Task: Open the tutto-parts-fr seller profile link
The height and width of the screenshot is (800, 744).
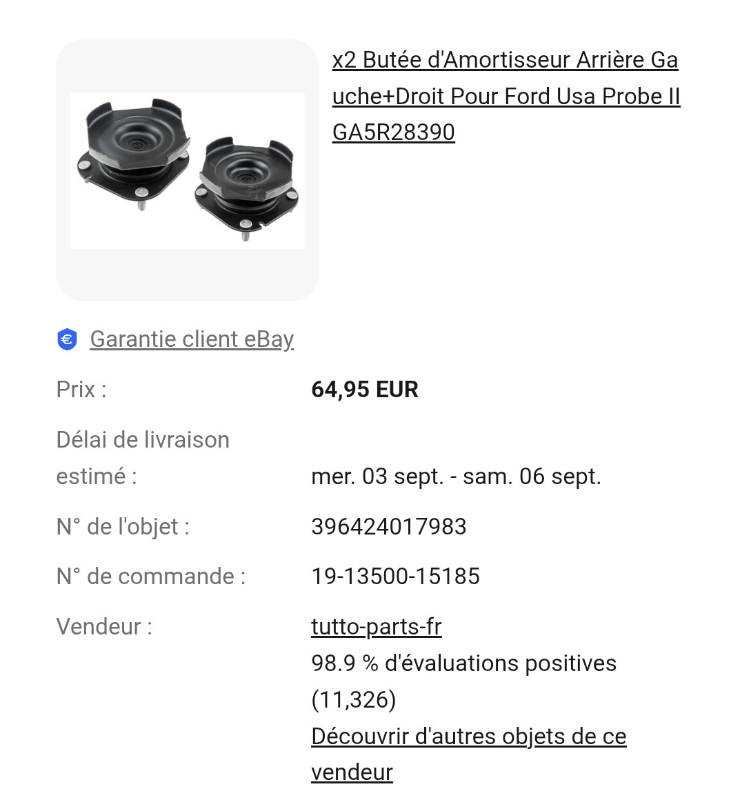Action: coord(376,627)
